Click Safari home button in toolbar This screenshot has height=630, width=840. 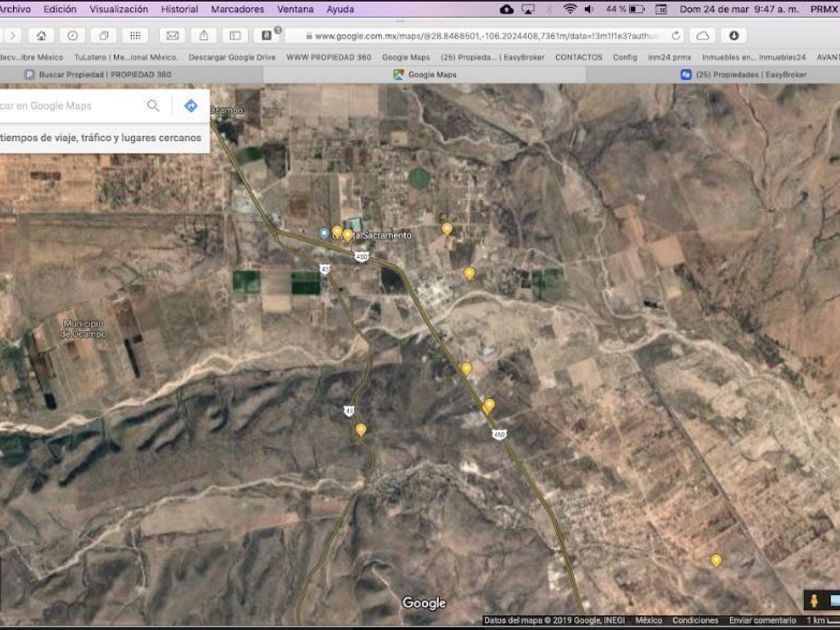tap(41, 35)
